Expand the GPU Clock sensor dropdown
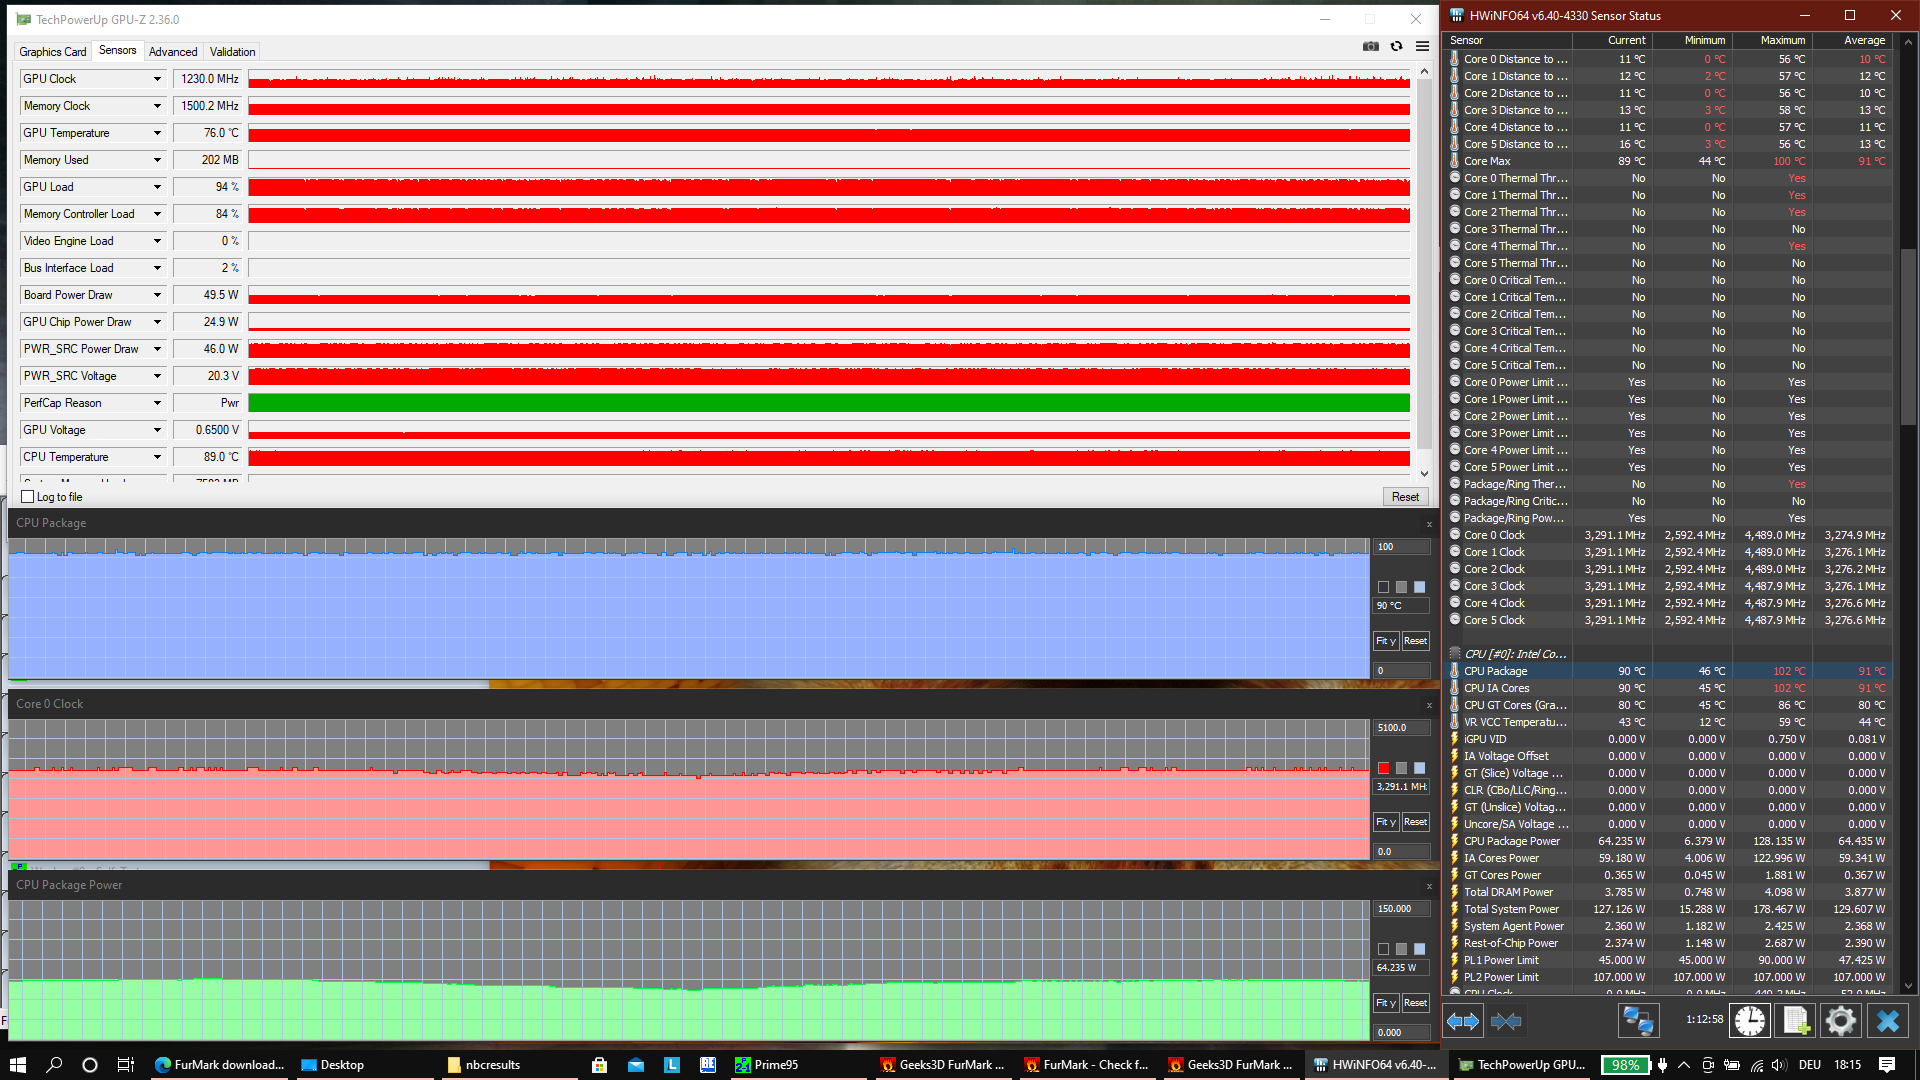Image resolution: width=1920 pixels, height=1080 pixels. pos(157,79)
